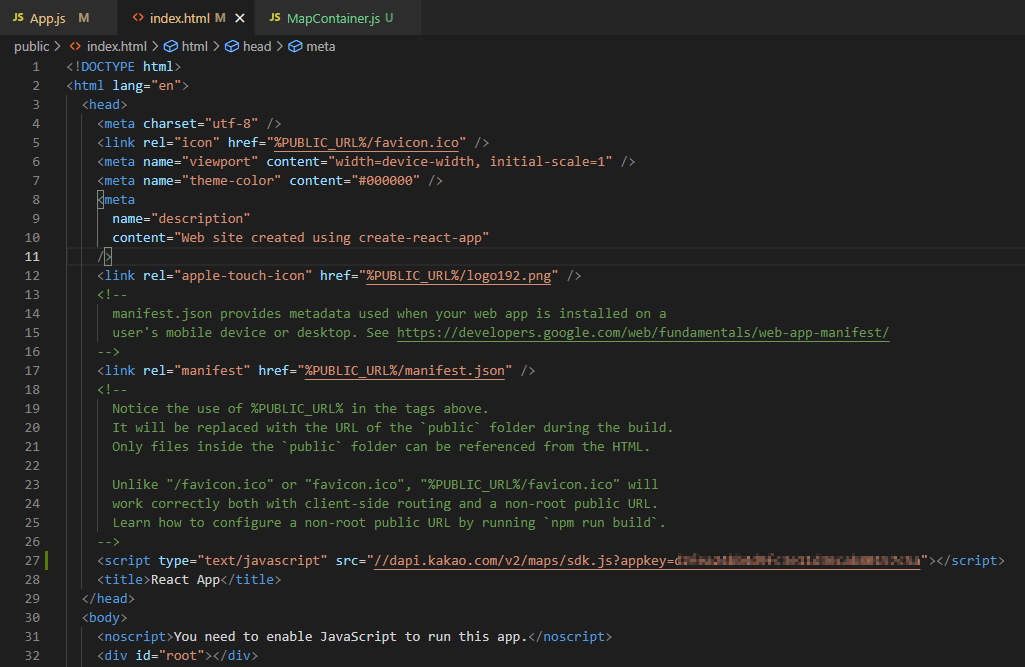
Task: Open the dapi.kakao.com sdk.js script link
Action: pyautogui.click(x=647, y=560)
